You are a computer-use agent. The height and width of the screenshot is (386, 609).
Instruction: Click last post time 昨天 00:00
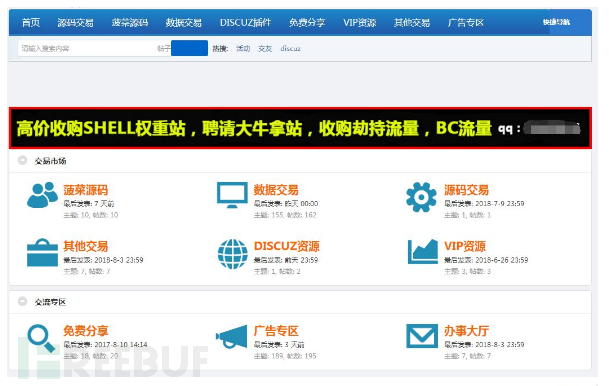tap(301, 203)
